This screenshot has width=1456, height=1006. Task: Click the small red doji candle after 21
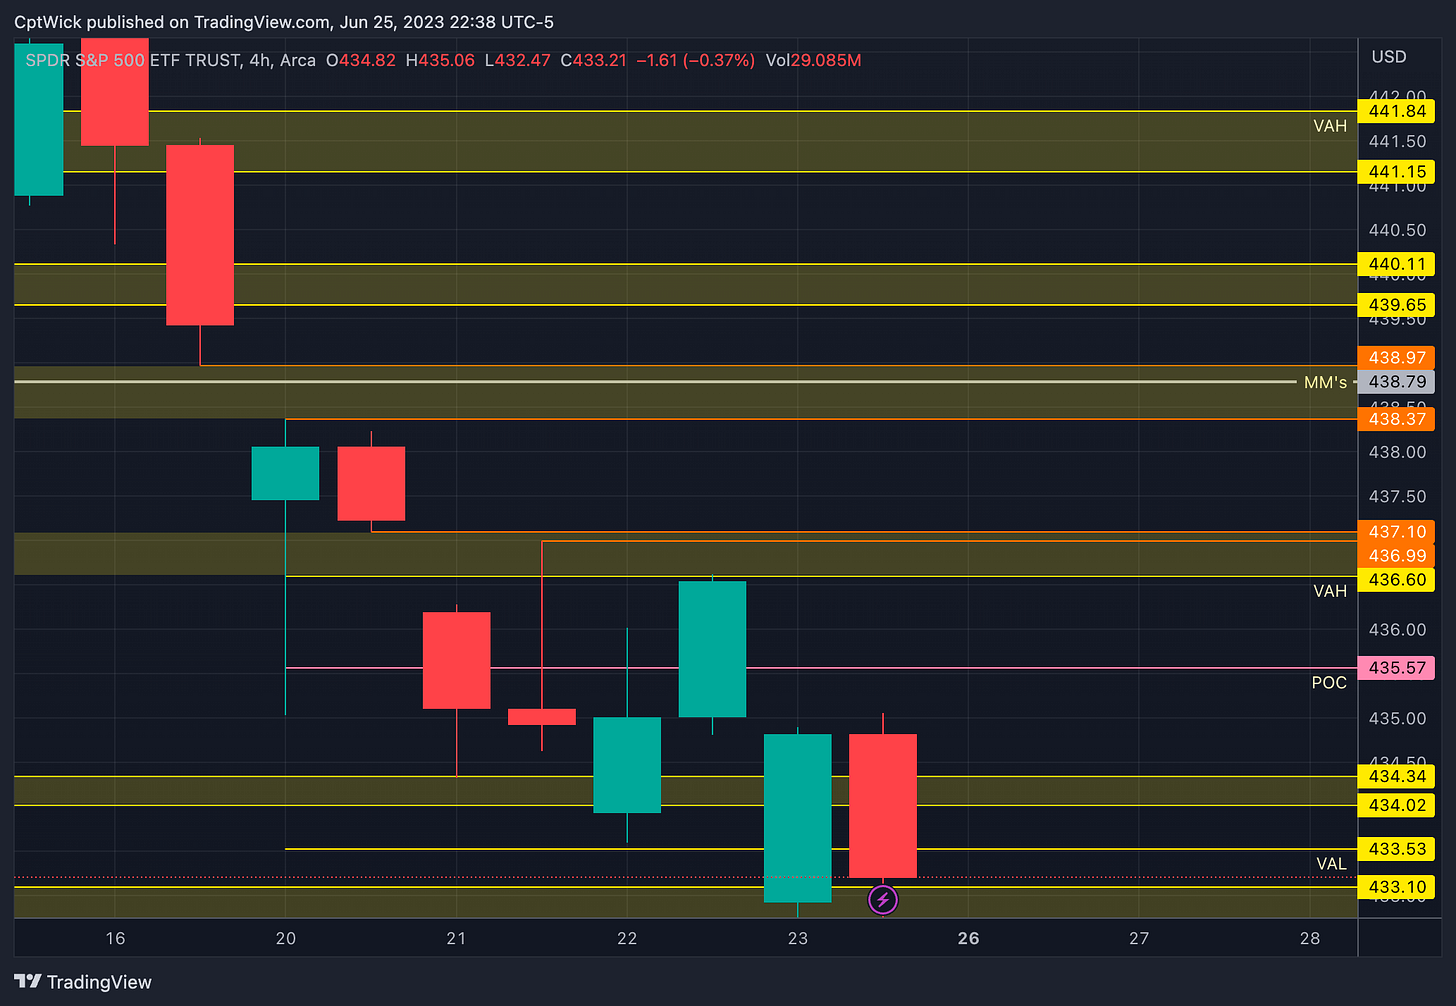(542, 717)
